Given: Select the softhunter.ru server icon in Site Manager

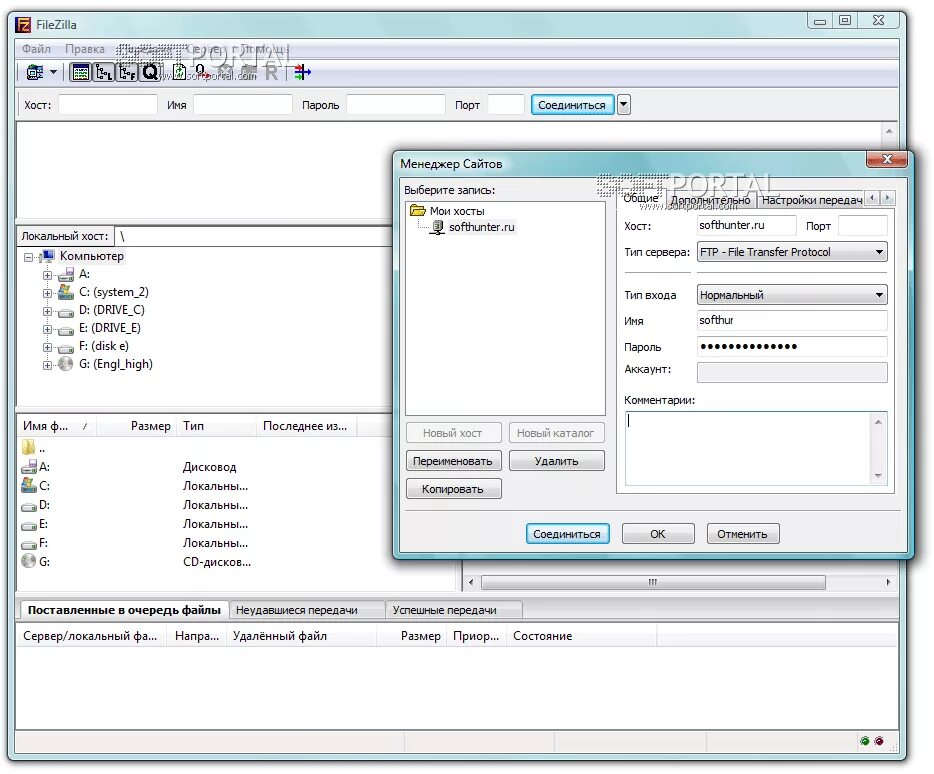Looking at the screenshot, I should 438,227.
